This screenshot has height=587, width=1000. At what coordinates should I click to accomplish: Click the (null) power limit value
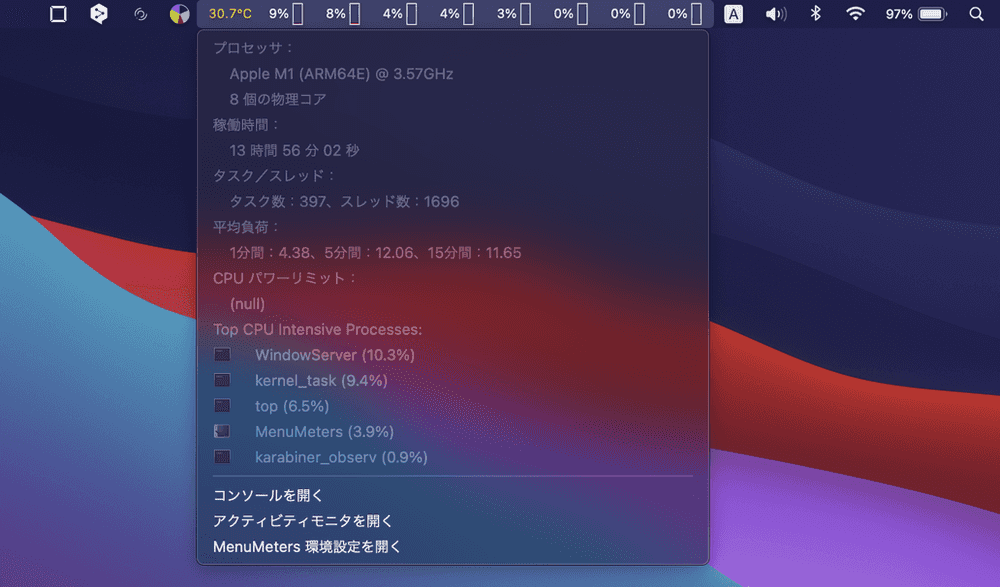pos(247,304)
